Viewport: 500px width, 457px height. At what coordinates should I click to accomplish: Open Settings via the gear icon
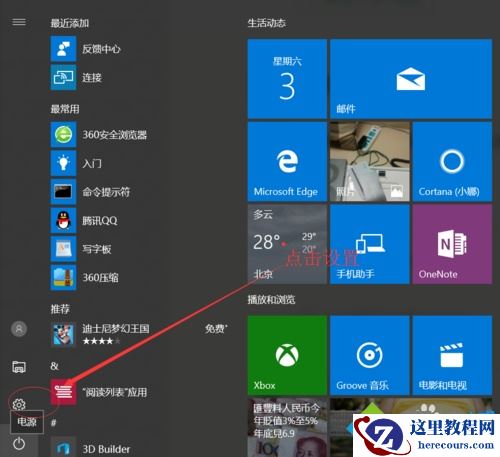pyautogui.click(x=19, y=404)
